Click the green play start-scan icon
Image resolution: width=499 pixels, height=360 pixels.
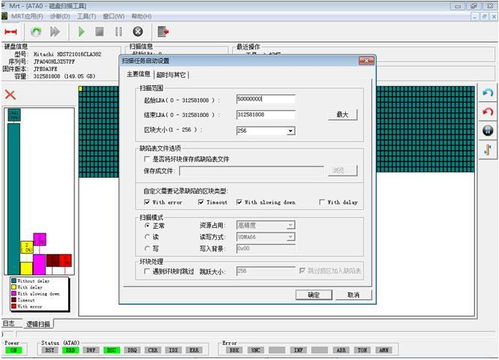[81, 32]
